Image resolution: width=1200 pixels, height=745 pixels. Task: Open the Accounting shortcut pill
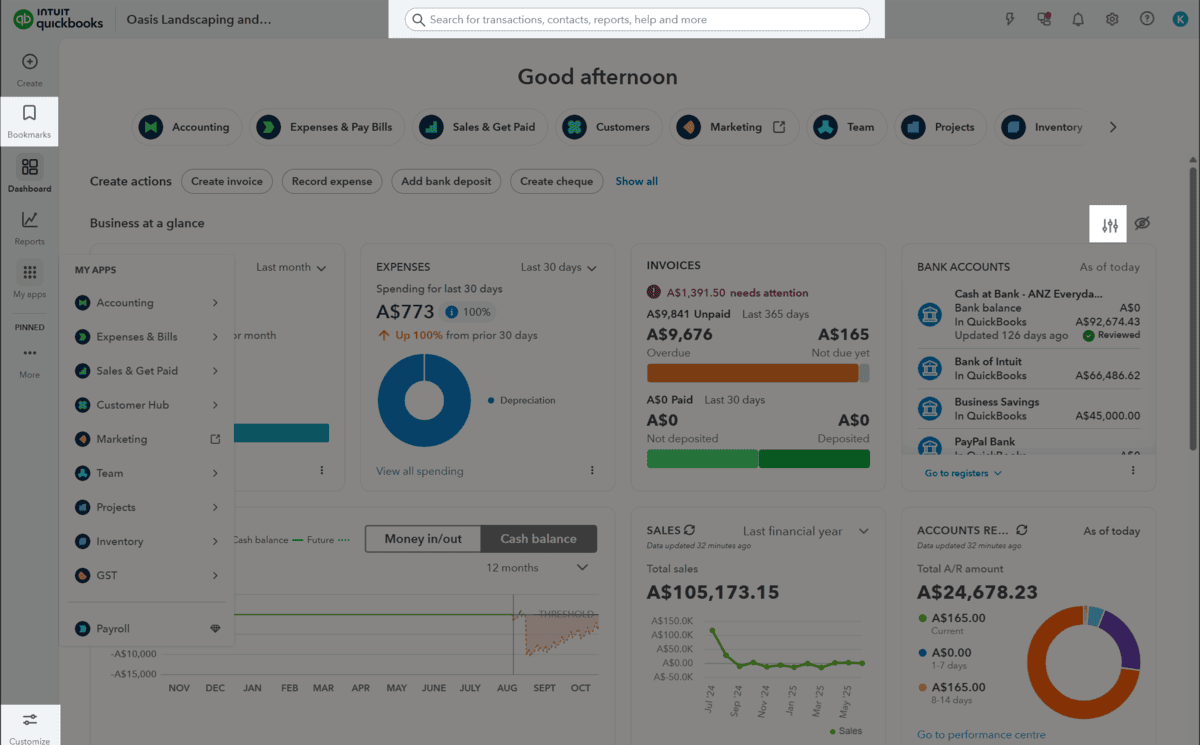186,127
